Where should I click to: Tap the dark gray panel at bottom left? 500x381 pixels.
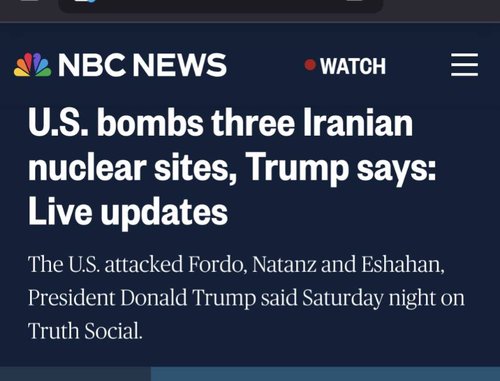pos(75,374)
